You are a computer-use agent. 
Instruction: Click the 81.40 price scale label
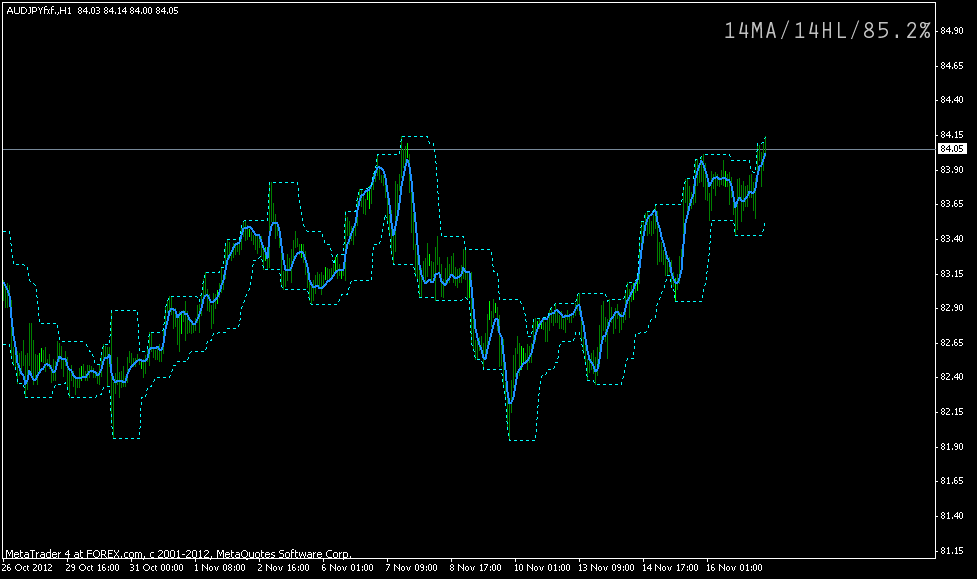coord(951,516)
